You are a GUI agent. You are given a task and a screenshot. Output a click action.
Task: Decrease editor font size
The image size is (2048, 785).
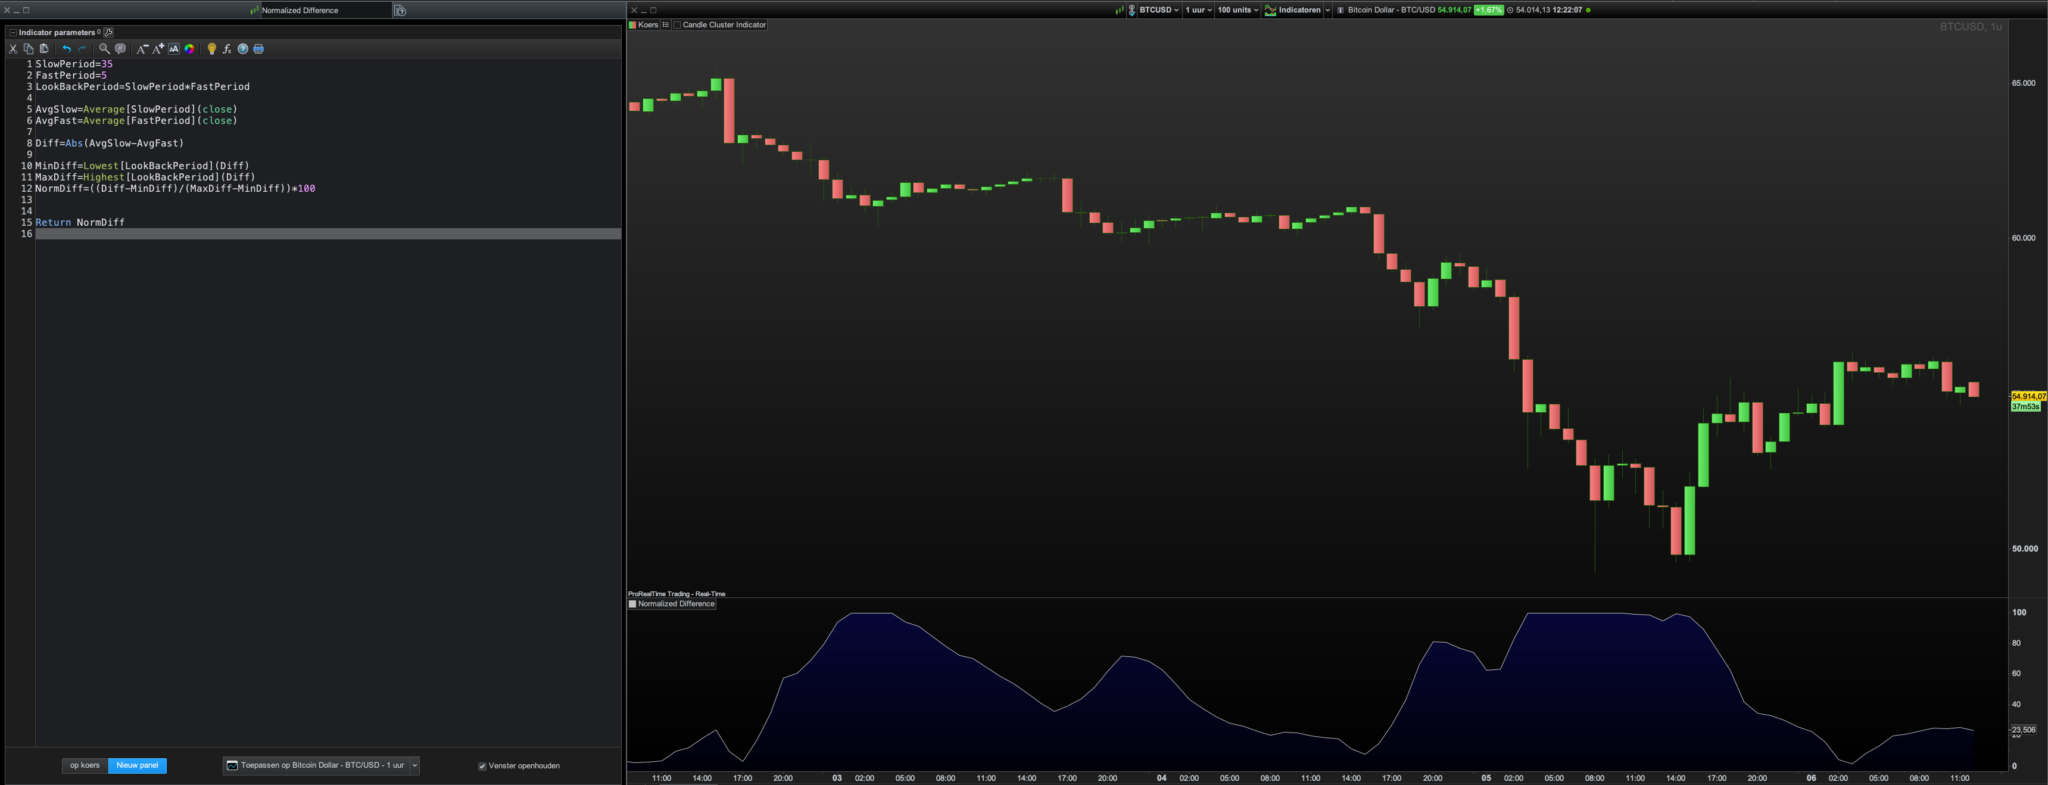(x=142, y=48)
